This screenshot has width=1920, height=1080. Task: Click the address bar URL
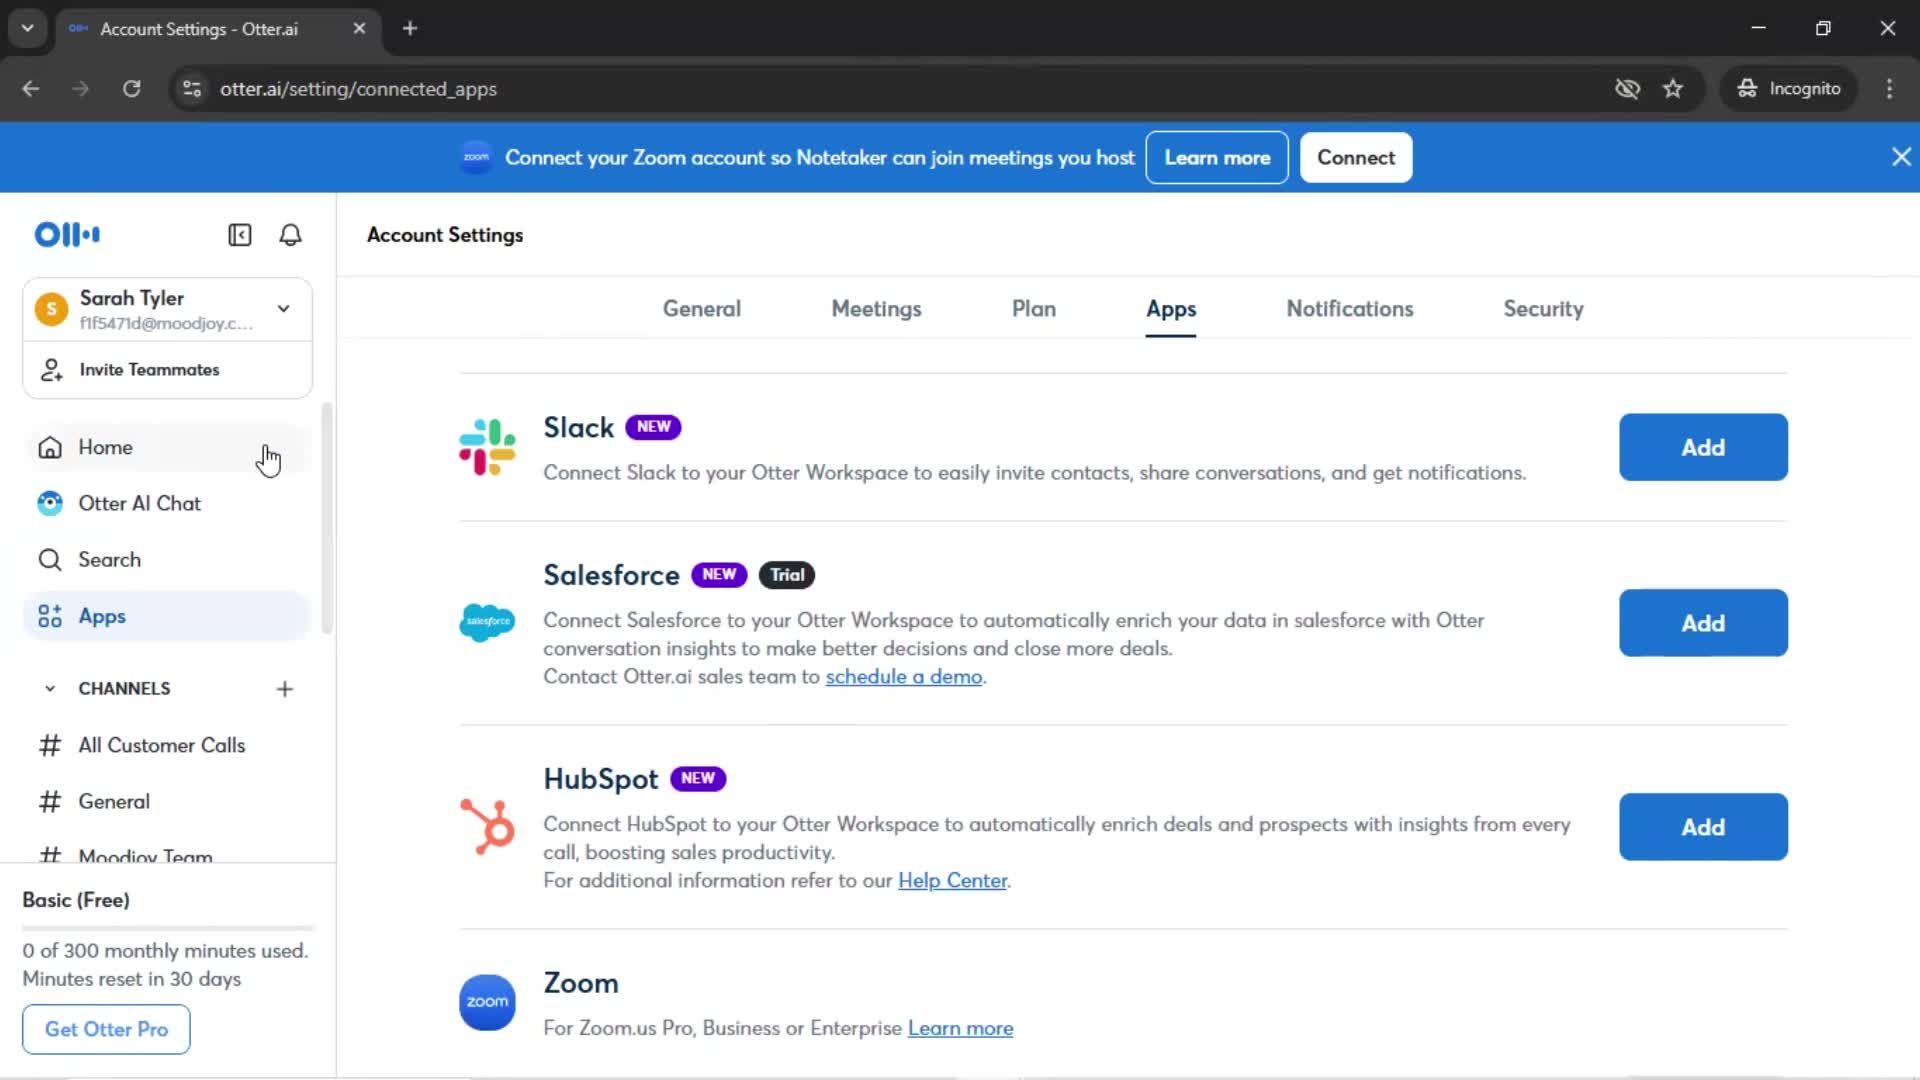coord(358,89)
